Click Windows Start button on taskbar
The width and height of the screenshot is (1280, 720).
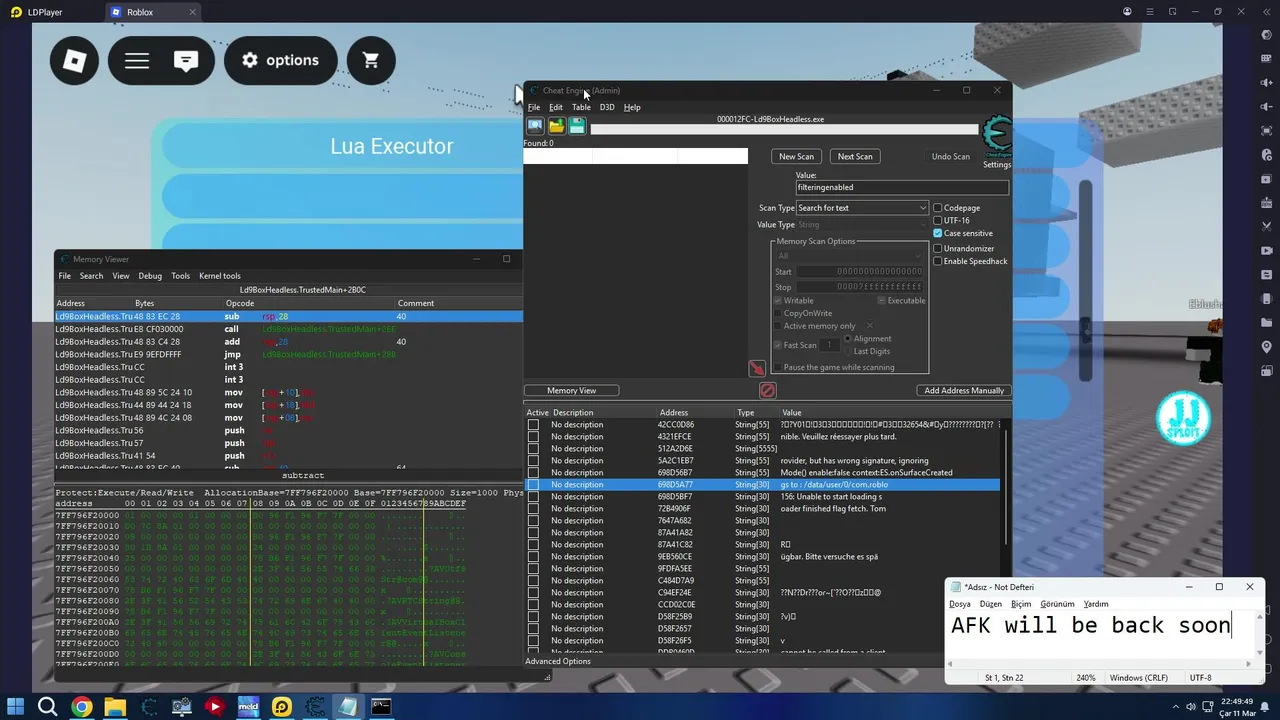pos(16,707)
